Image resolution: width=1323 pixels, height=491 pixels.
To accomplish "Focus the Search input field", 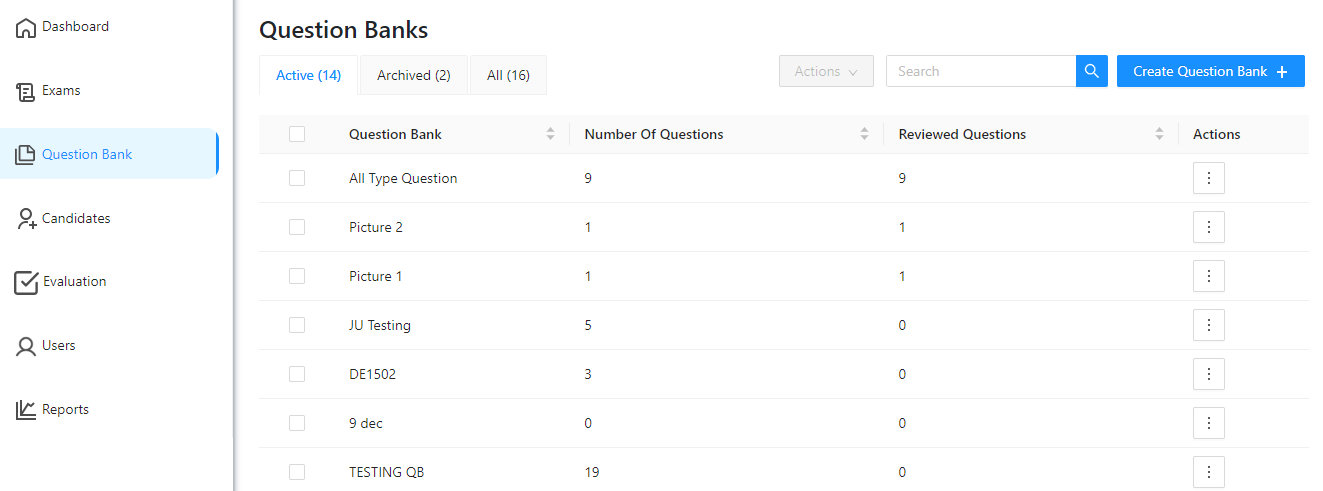I will pos(980,71).
